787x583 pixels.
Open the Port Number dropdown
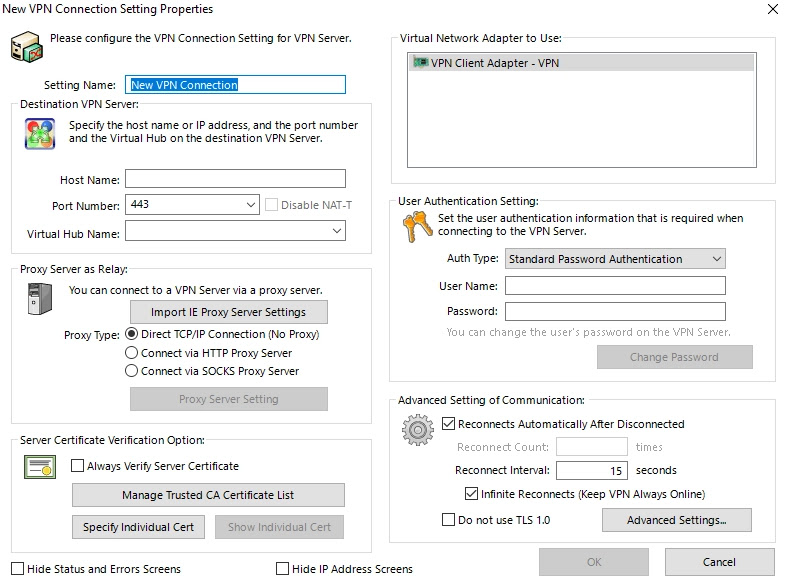[x=250, y=205]
